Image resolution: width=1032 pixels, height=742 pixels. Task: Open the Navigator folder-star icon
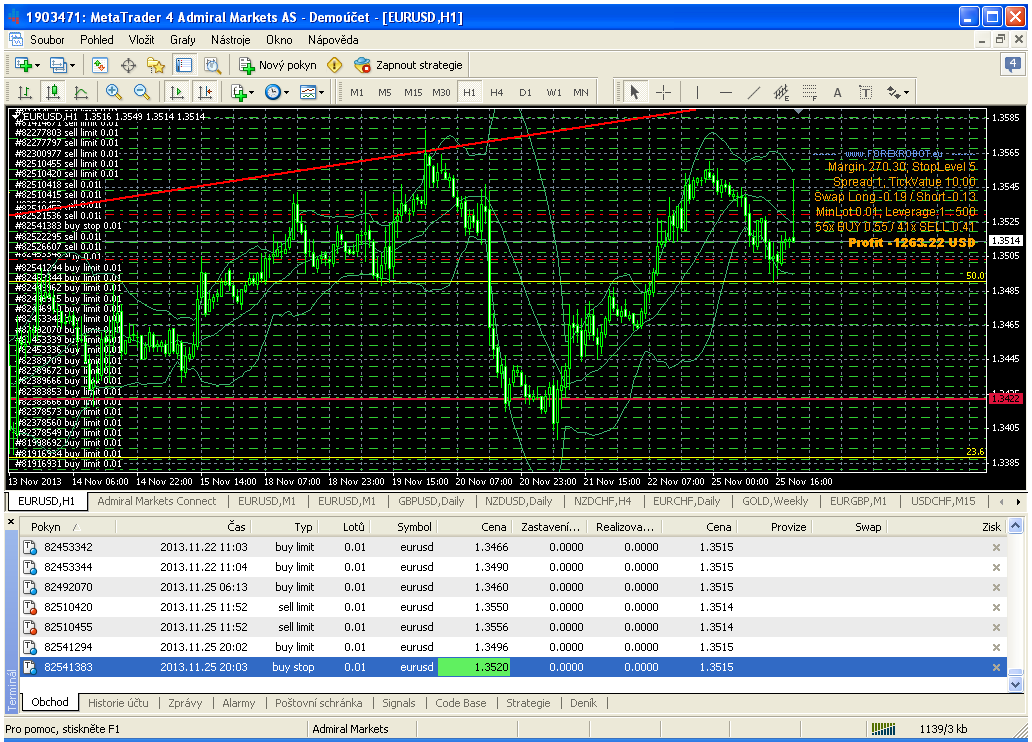(155, 65)
